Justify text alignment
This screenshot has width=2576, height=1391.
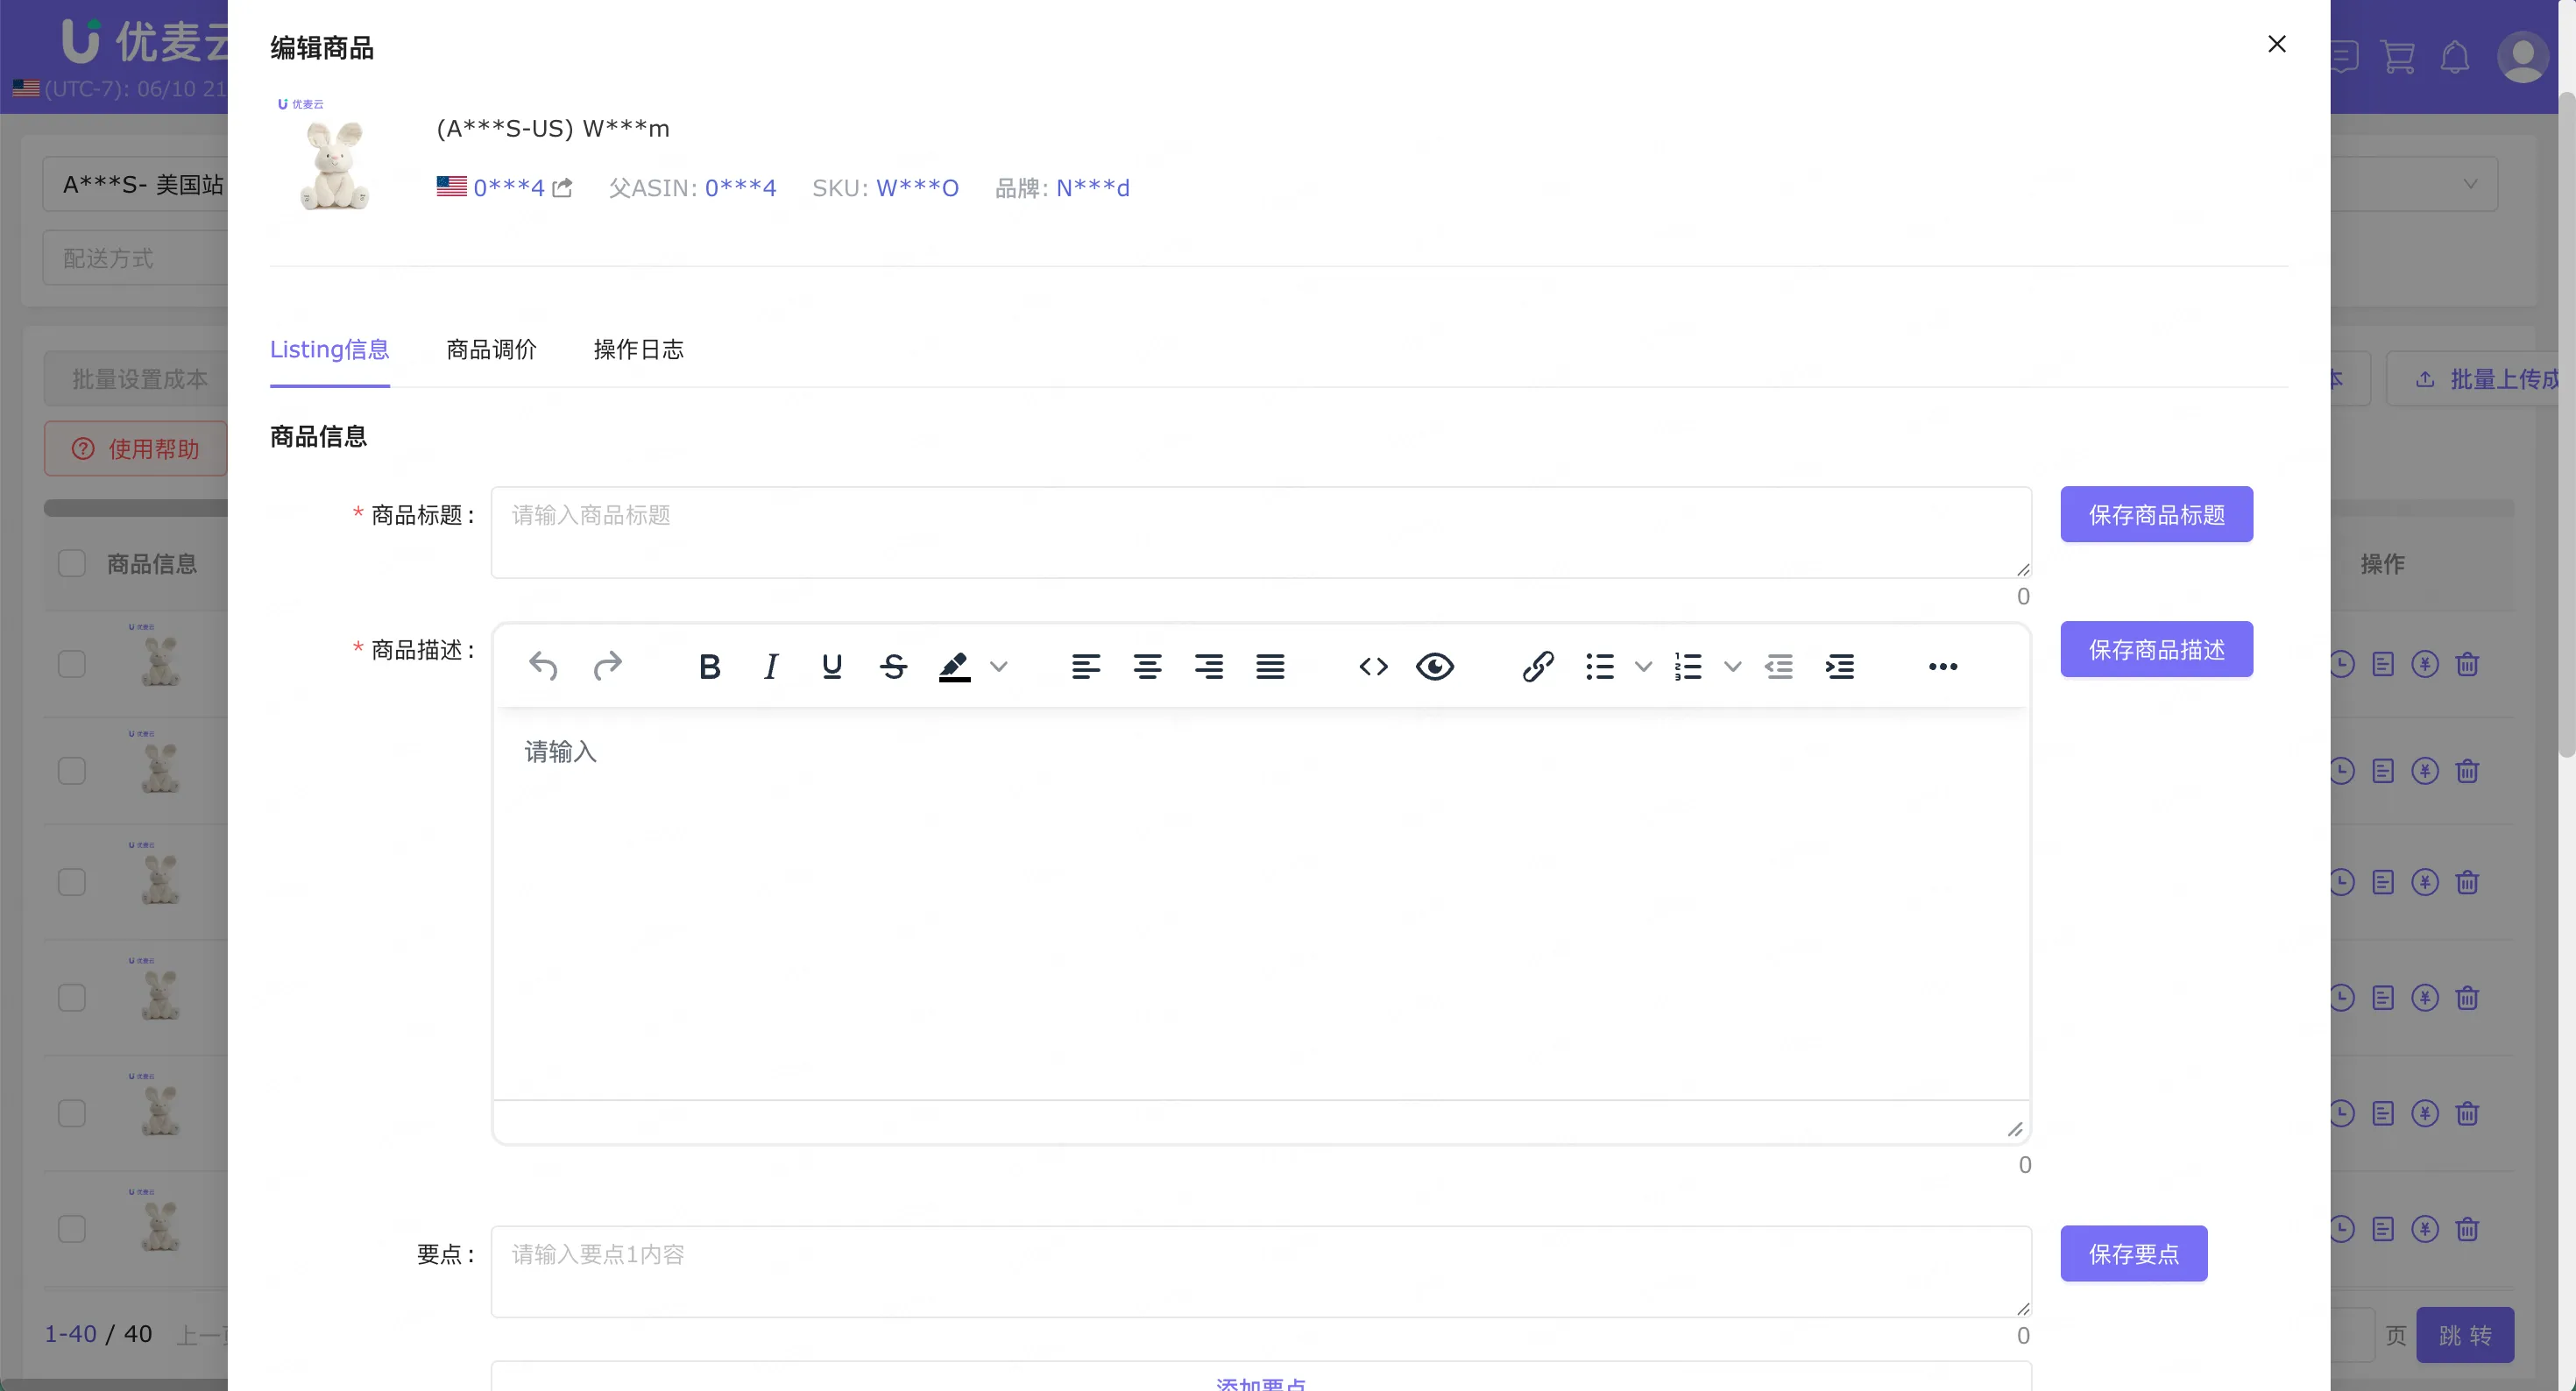point(1270,666)
